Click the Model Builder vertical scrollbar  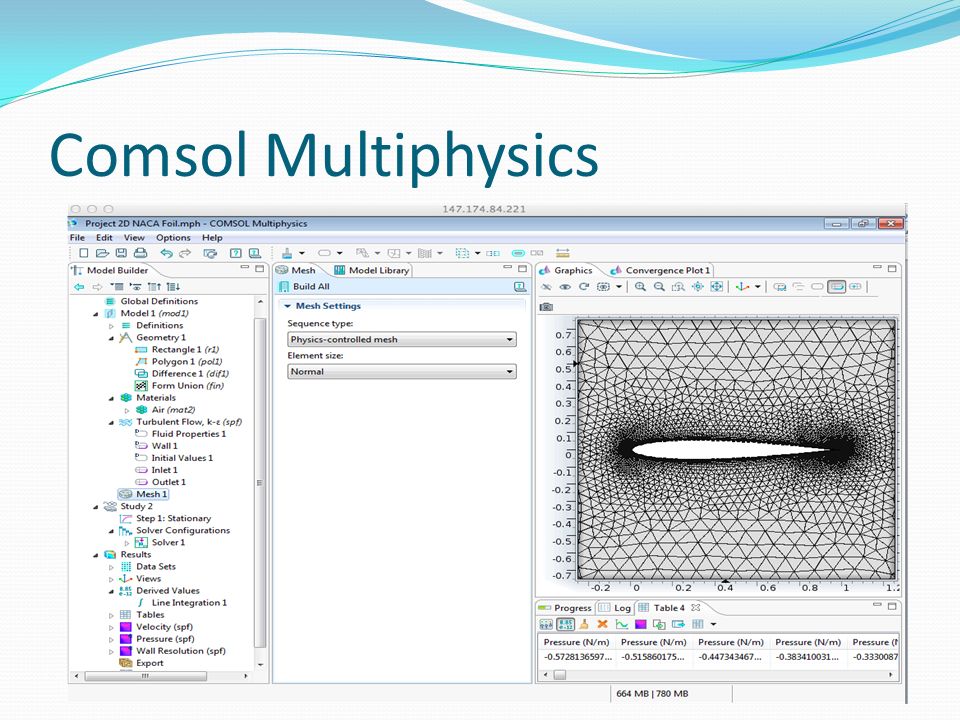tap(260, 481)
